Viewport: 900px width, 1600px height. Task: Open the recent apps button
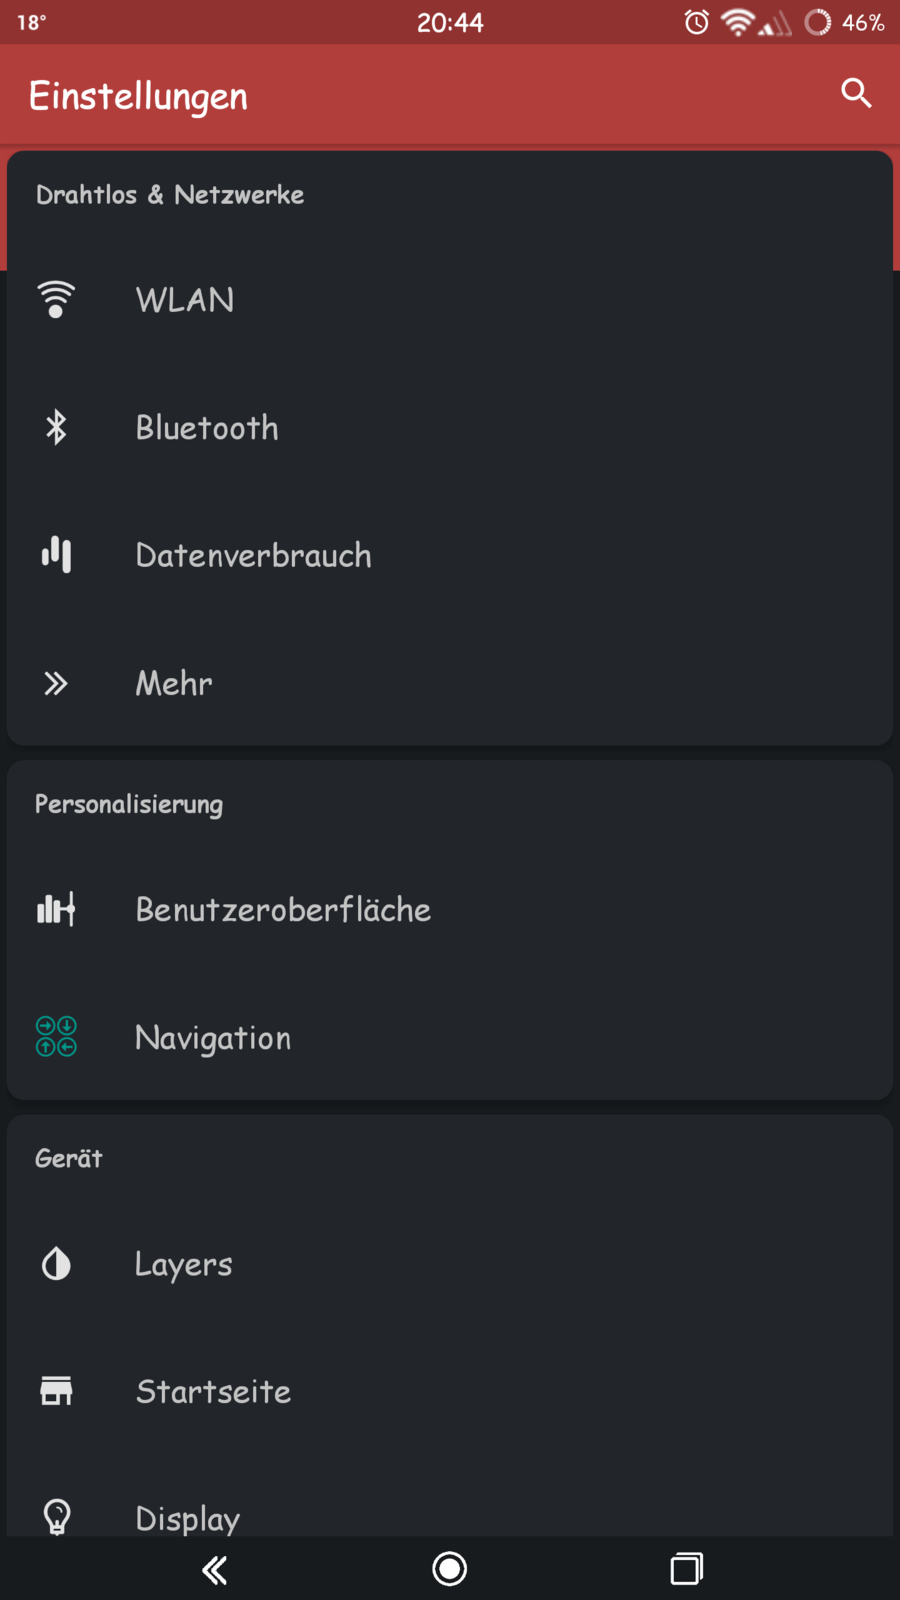[686, 1569]
